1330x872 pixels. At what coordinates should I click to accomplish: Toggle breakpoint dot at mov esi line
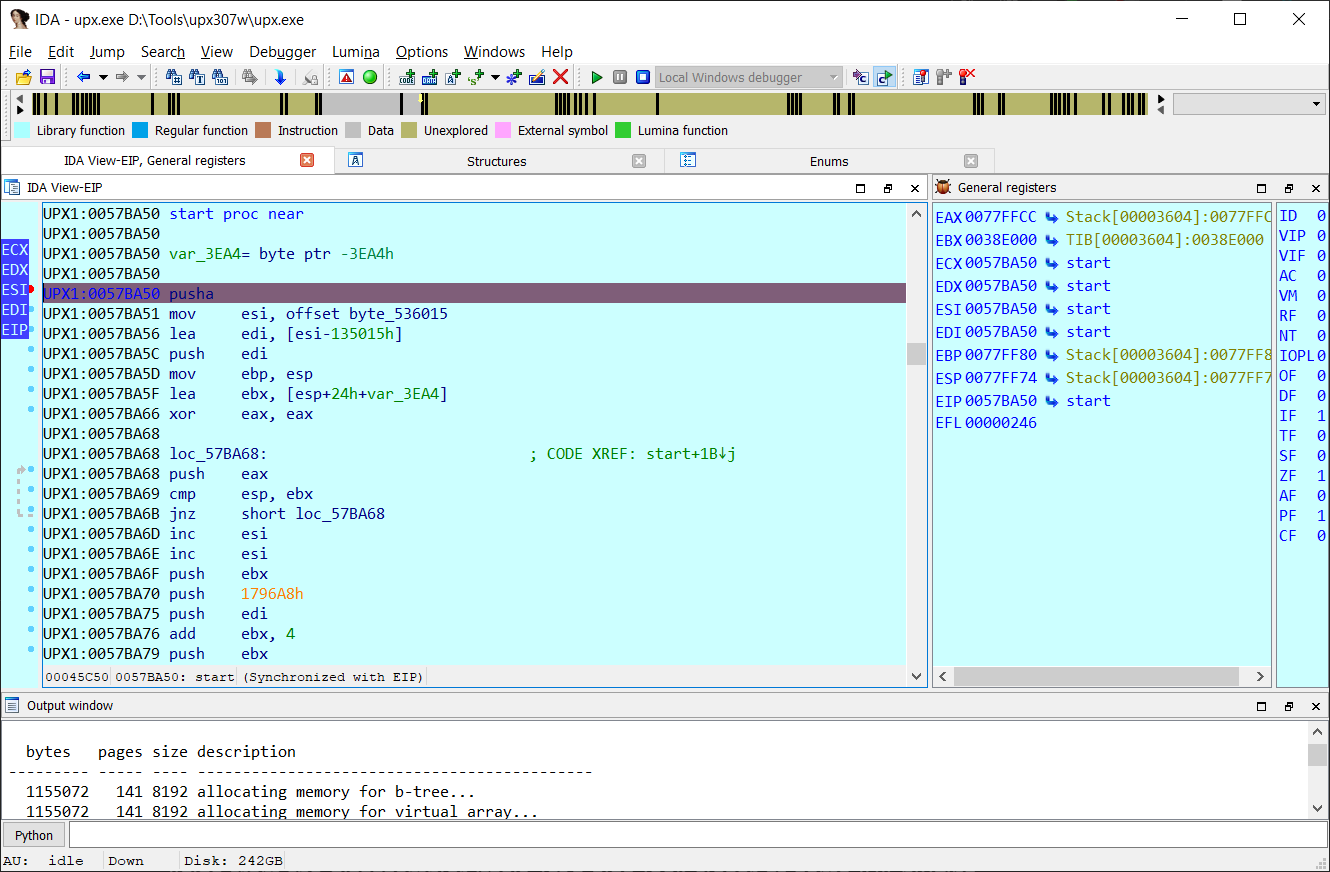coord(32,310)
